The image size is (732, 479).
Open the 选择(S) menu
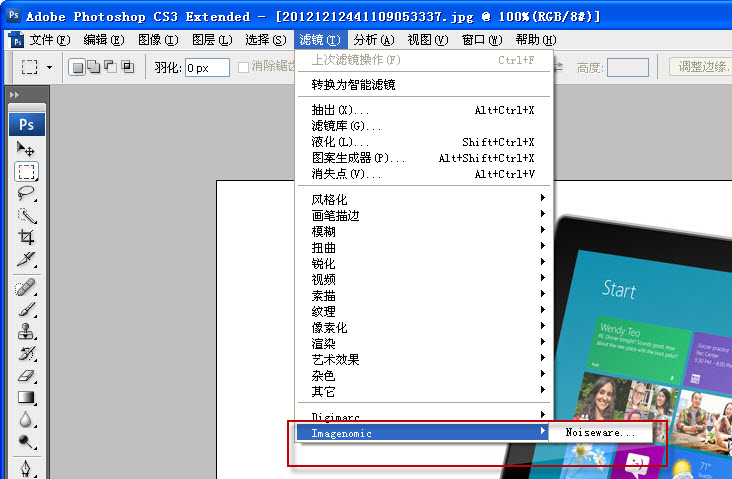tap(266, 40)
